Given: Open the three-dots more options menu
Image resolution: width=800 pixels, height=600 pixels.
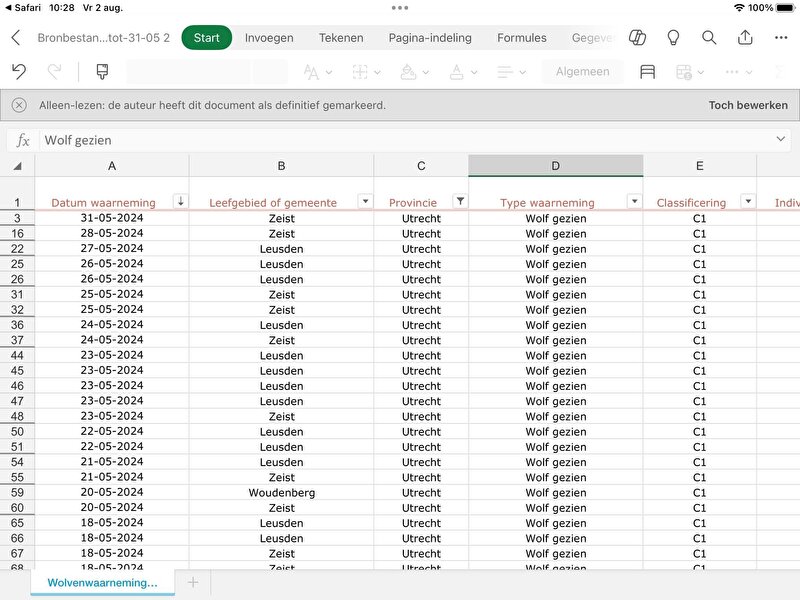Looking at the screenshot, I should (x=781, y=37).
